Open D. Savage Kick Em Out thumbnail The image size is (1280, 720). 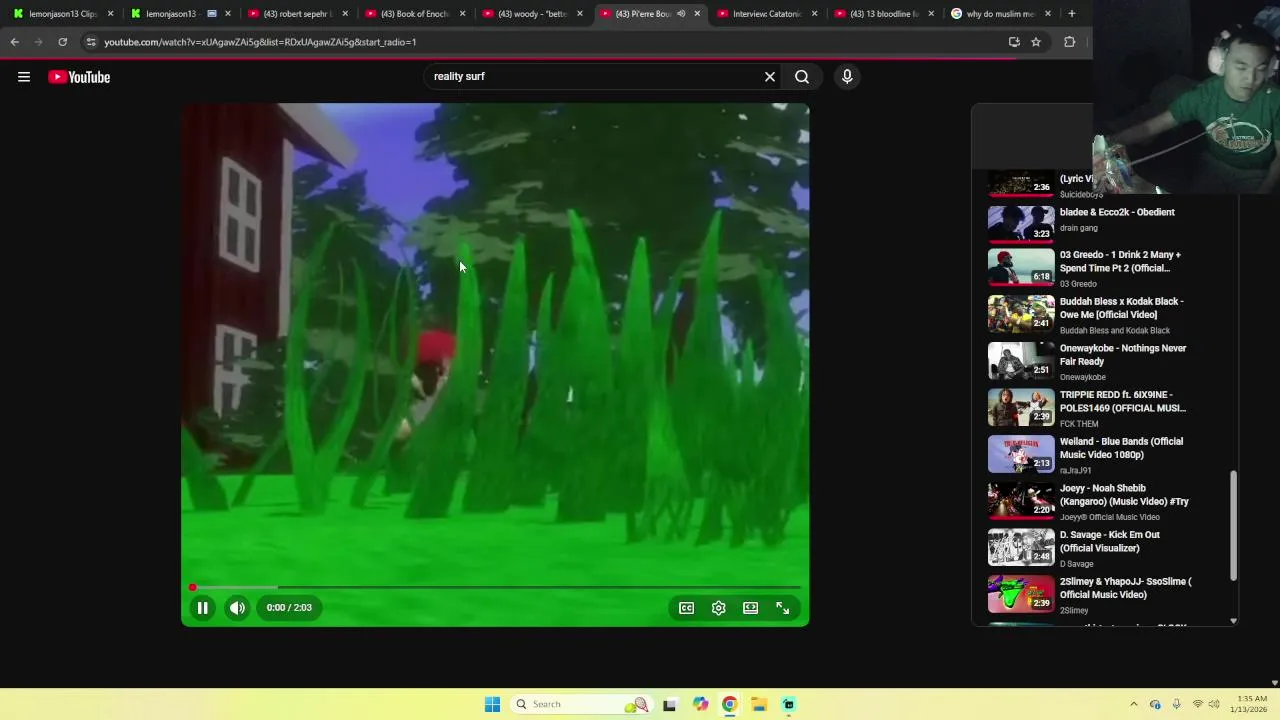[x=1021, y=547]
